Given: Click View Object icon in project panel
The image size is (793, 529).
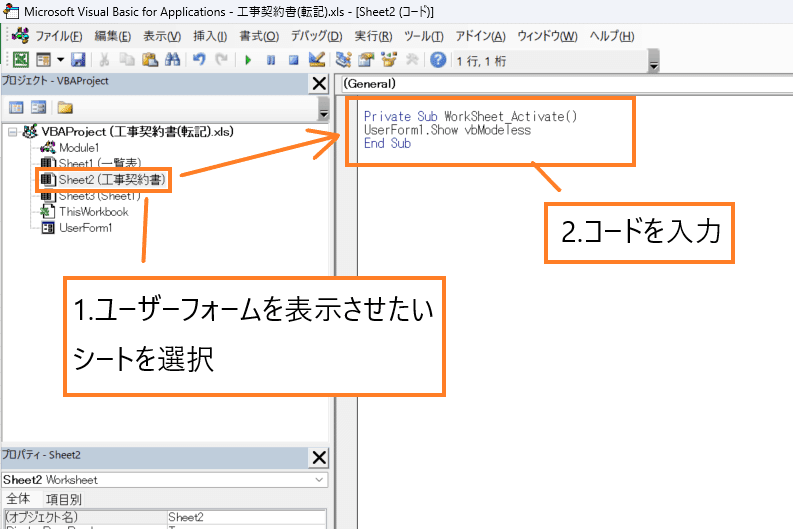Looking at the screenshot, I should tap(38, 107).
